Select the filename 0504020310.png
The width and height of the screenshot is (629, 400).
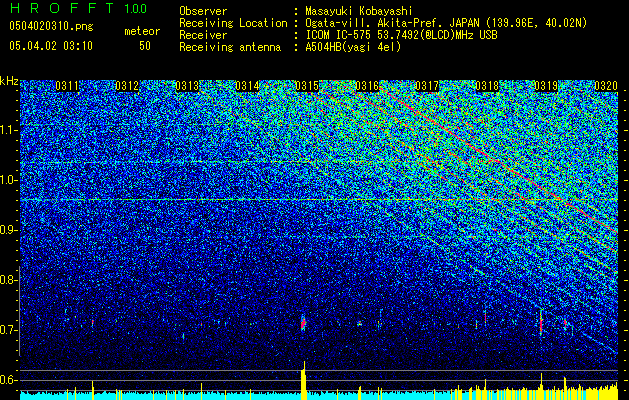(51, 26)
